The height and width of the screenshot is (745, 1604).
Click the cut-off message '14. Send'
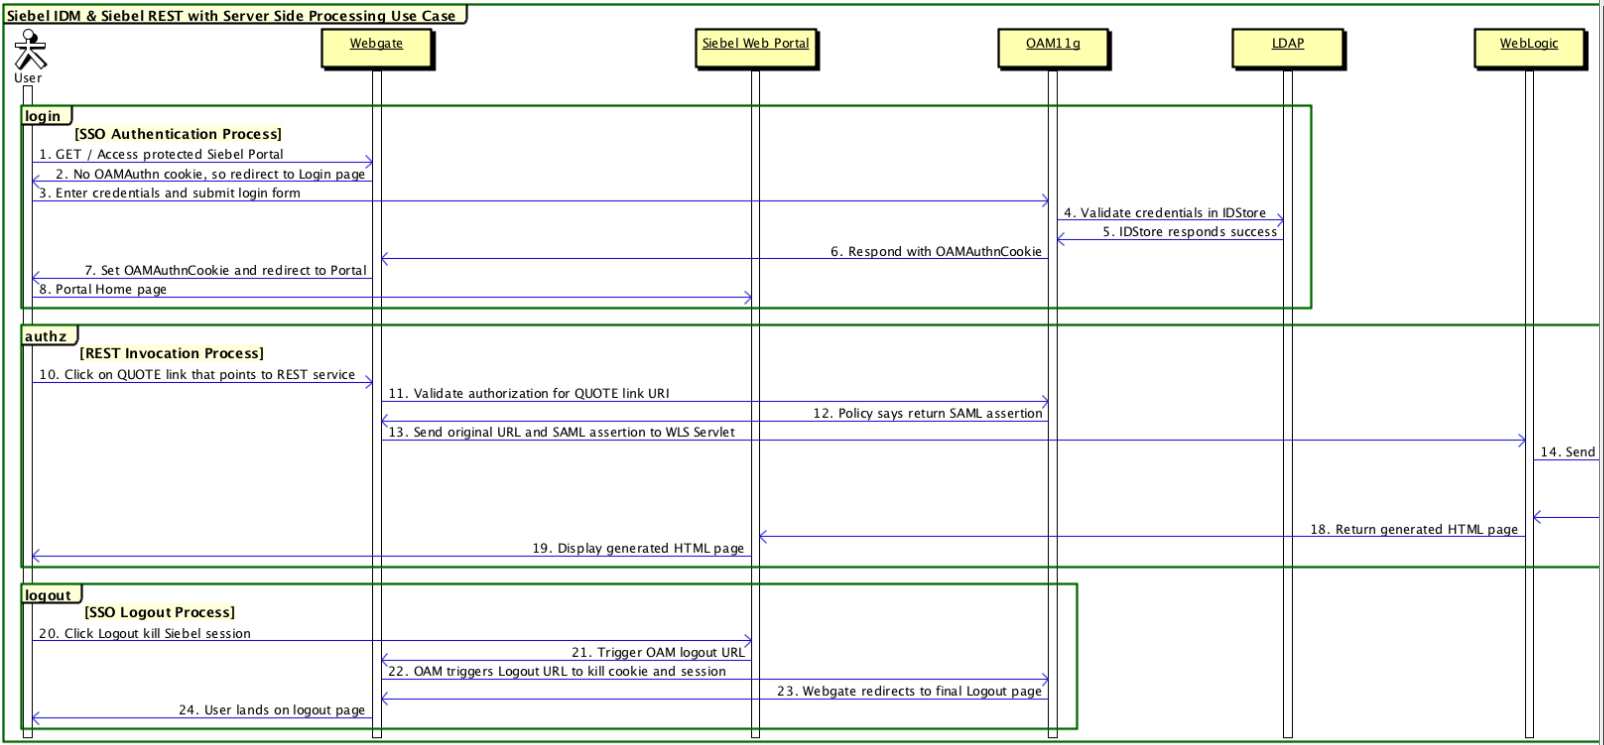click(1568, 452)
